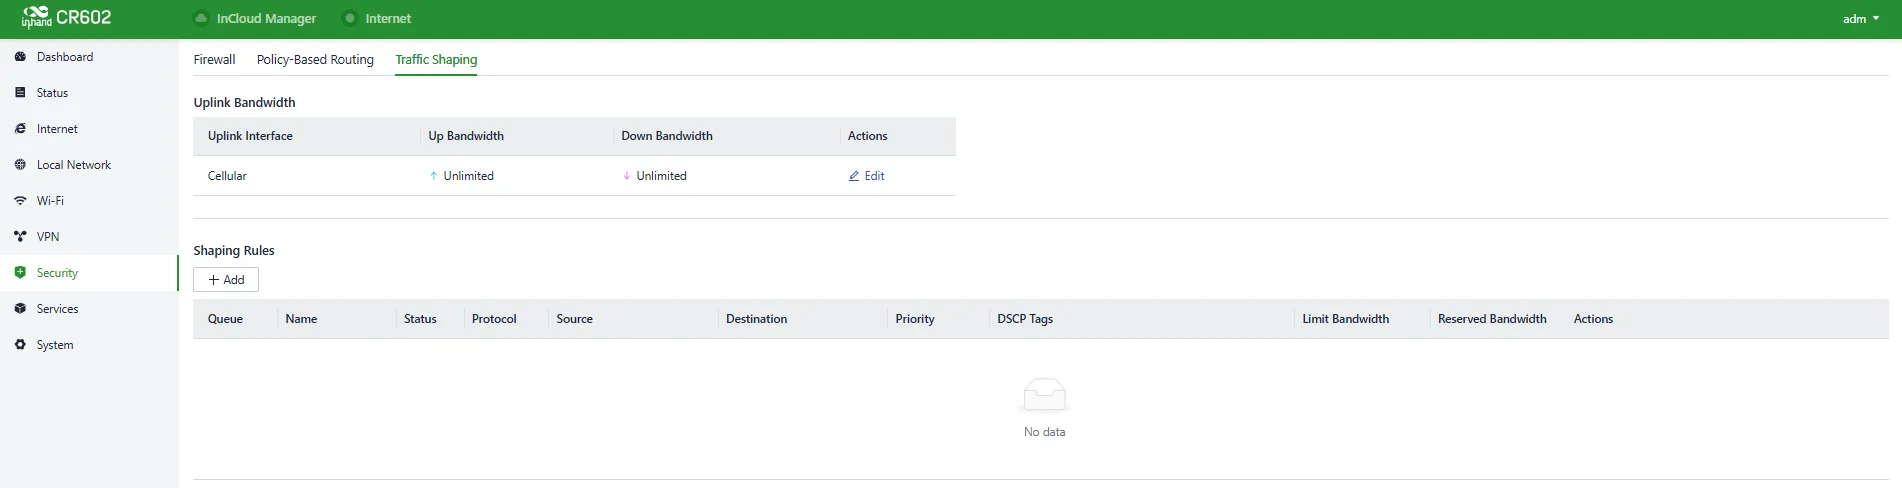Image resolution: width=1902 pixels, height=488 pixels.
Task: Switch to the Firewall tab
Action: [214, 60]
